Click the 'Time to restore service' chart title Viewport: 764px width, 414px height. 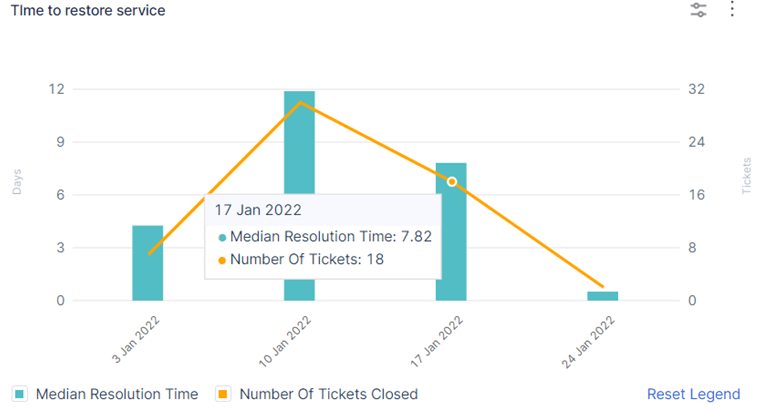click(x=88, y=10)
